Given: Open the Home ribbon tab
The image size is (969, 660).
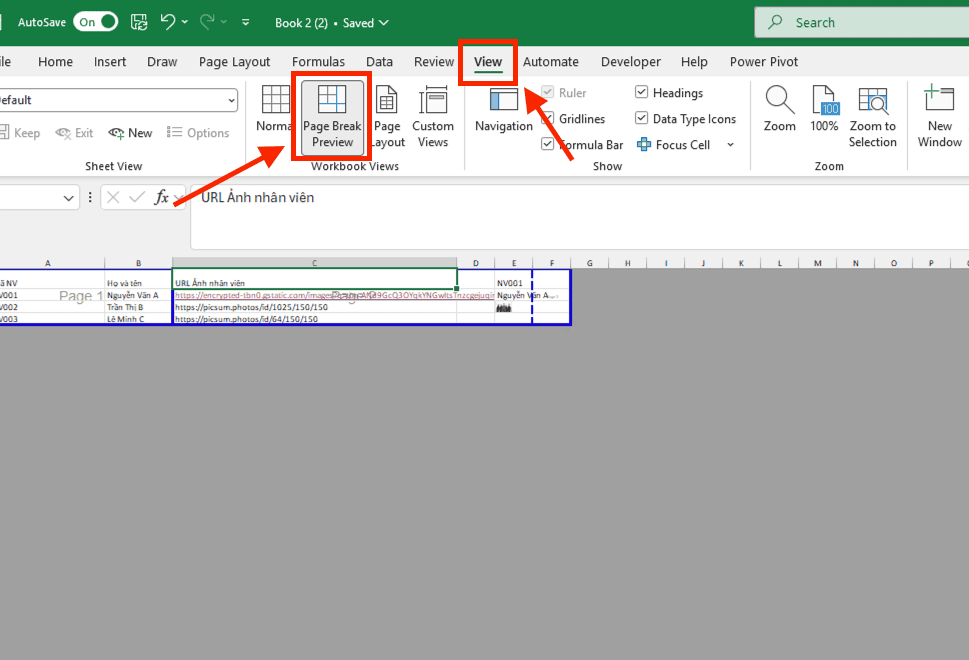Looking at the screenshot, I should point(55,62).
